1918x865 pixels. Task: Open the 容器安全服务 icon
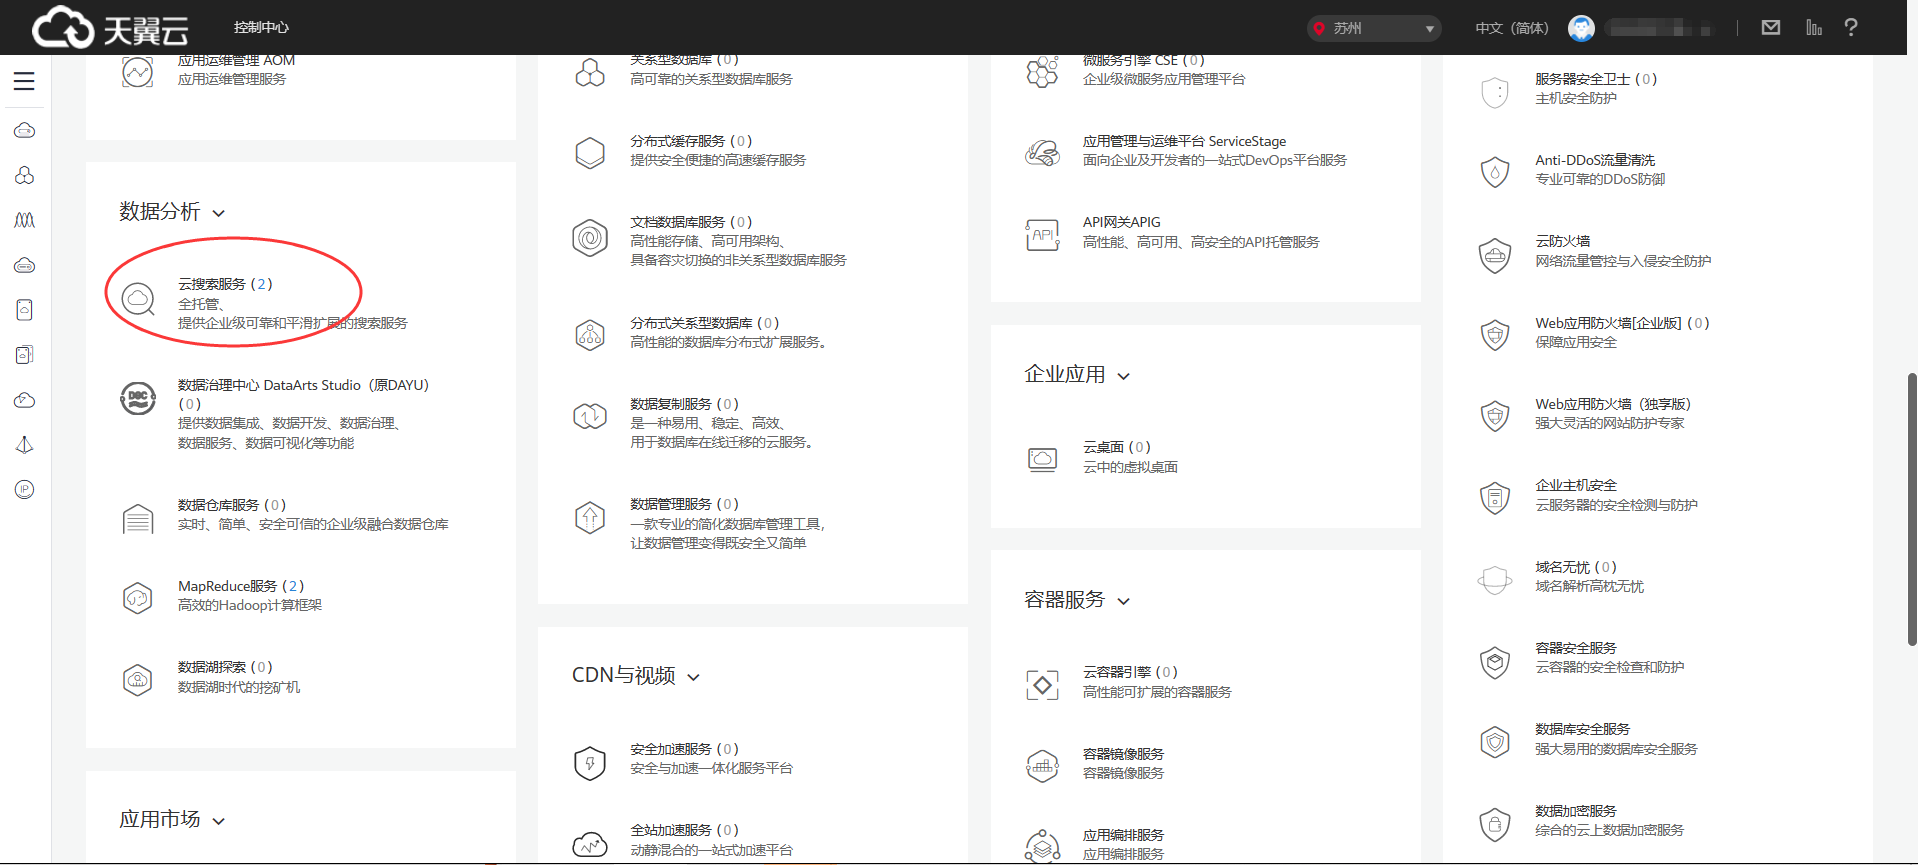click(x=1495, y=661)
